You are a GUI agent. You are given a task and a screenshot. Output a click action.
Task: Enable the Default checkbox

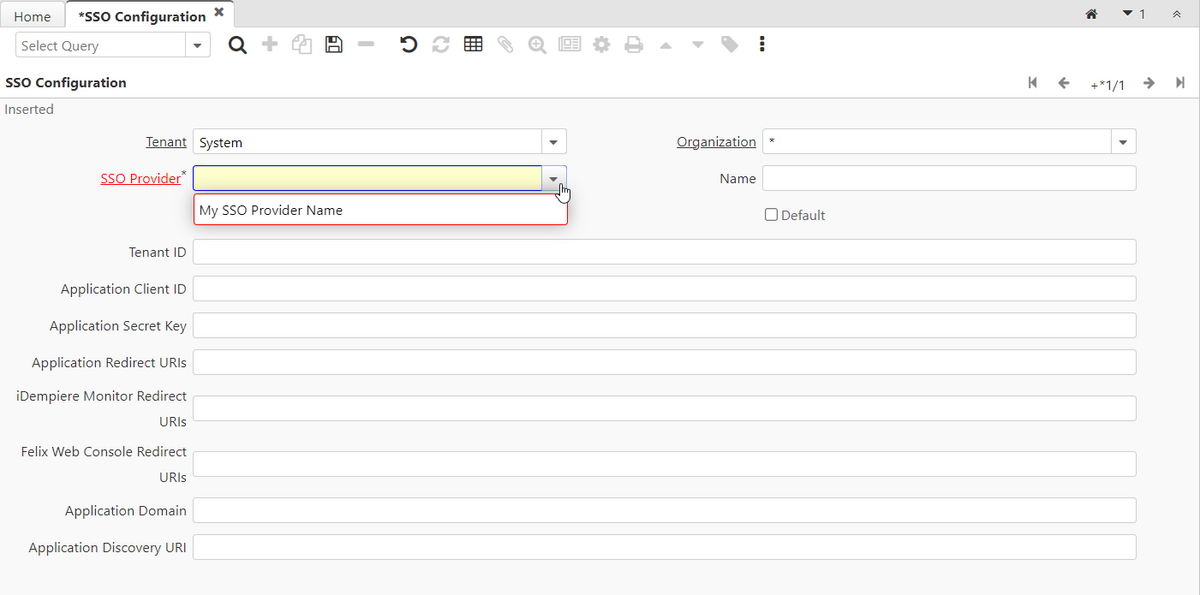point(771,215)
